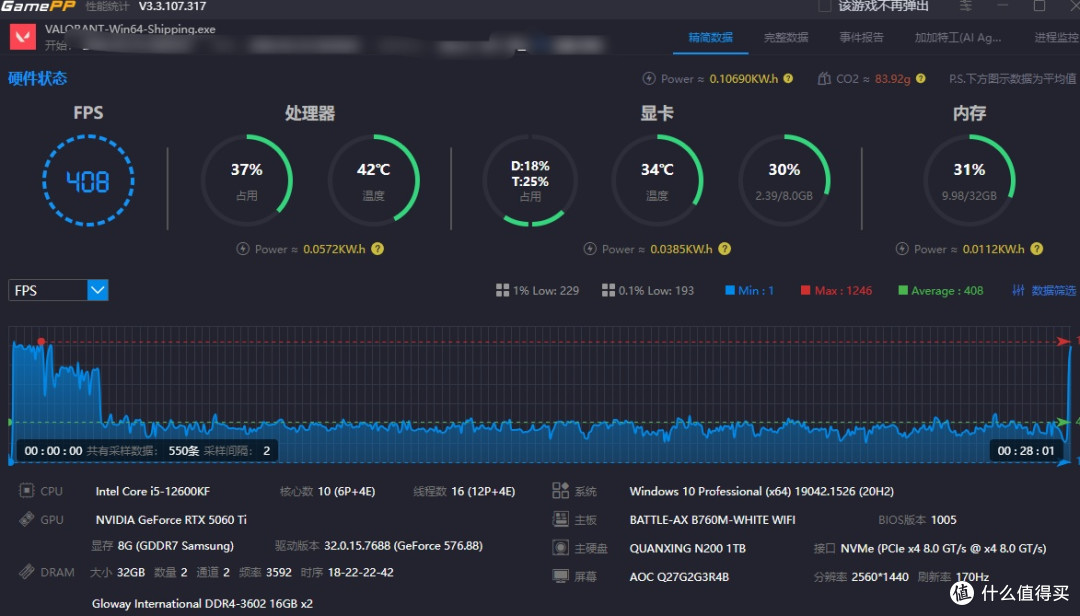Click the 数据筛选 data filter link

[x=1054, y=291]
